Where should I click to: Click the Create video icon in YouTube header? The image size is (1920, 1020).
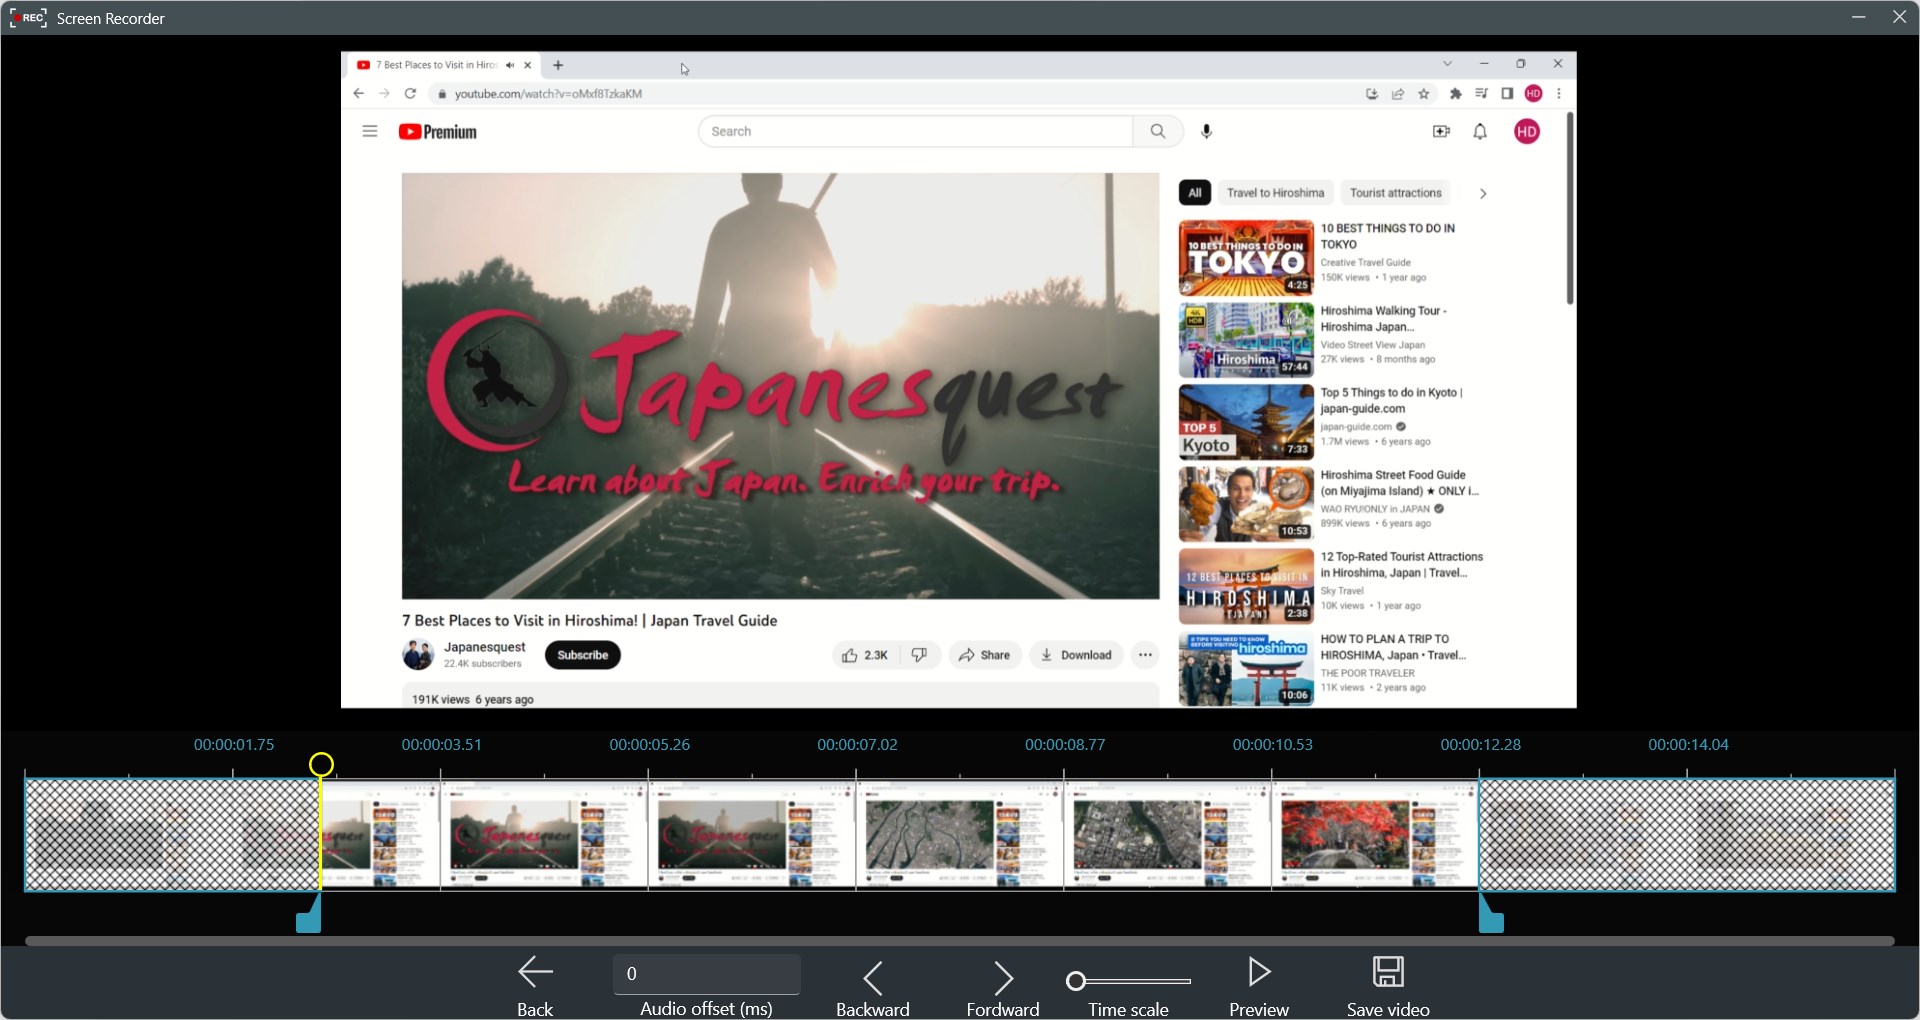[x=1441, y=131]
